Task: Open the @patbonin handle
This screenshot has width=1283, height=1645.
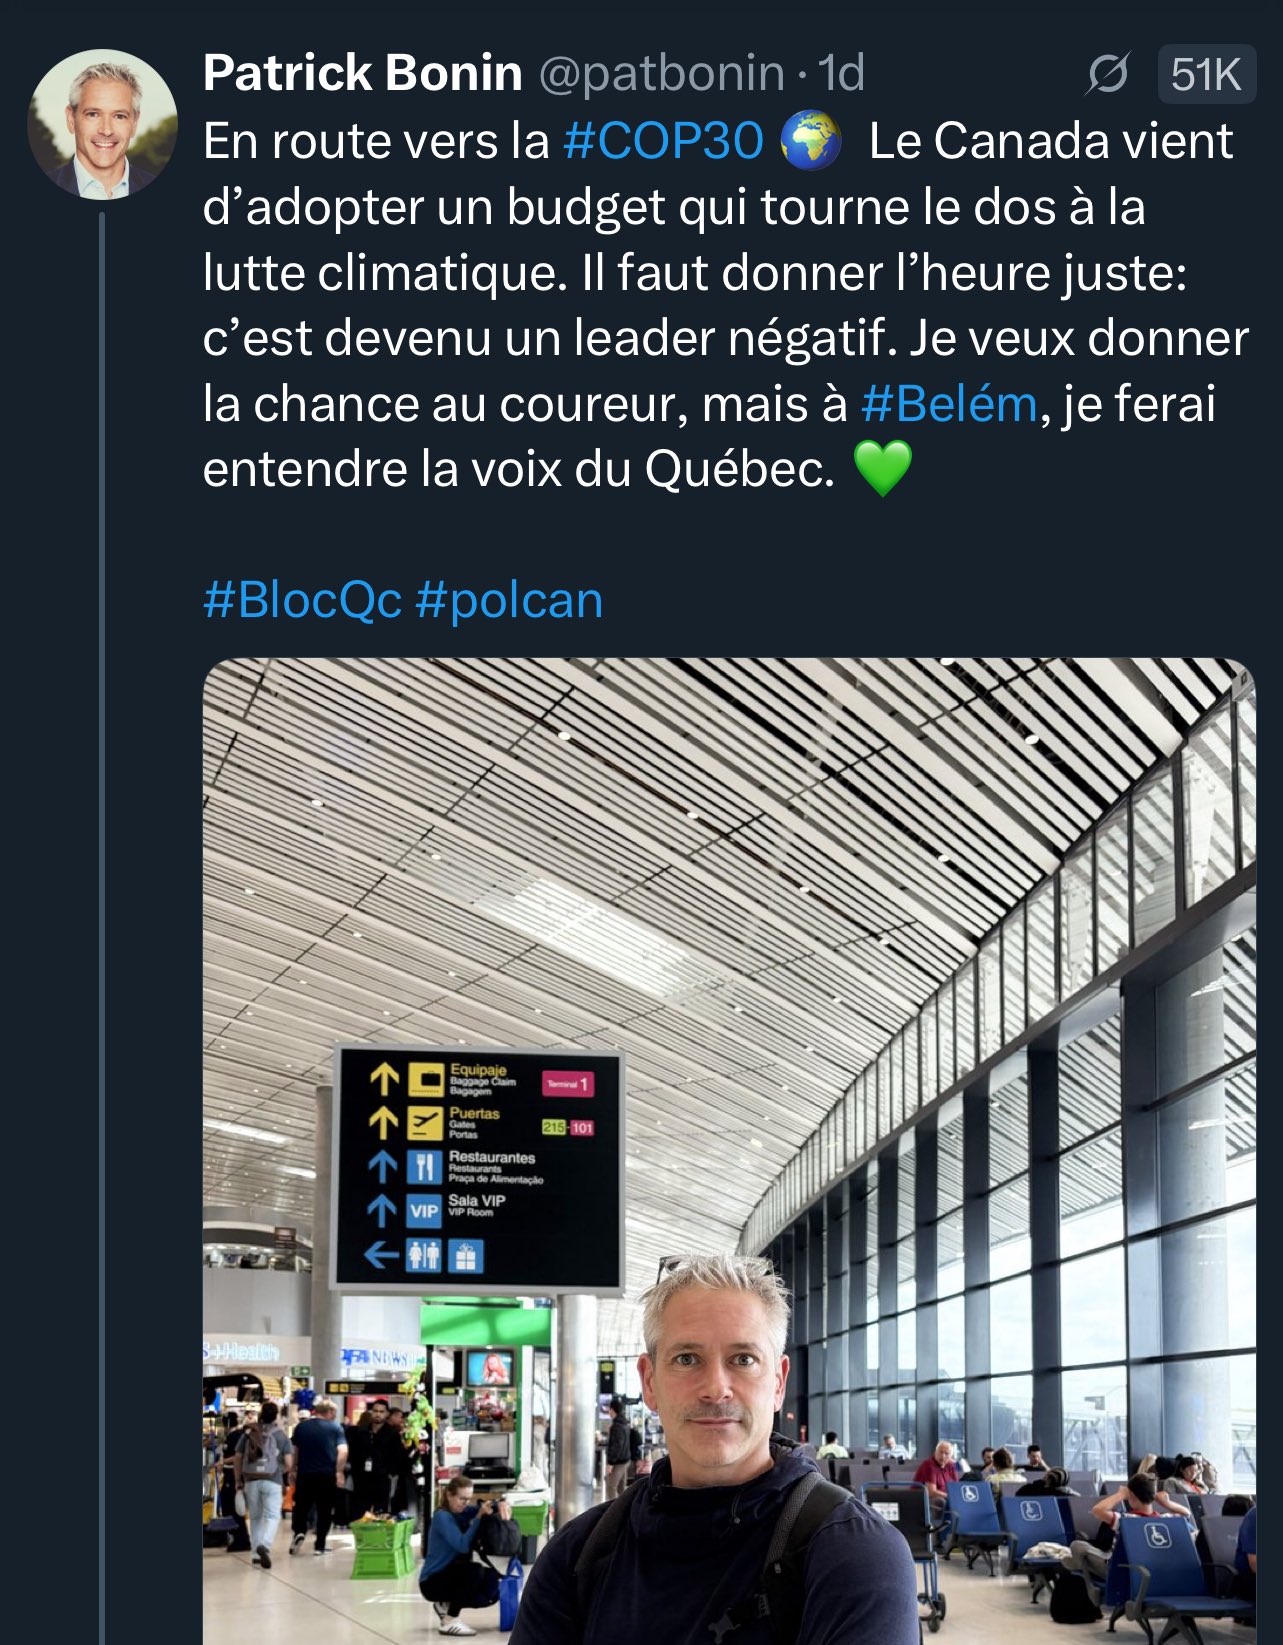Action: (x=661, y=74)
